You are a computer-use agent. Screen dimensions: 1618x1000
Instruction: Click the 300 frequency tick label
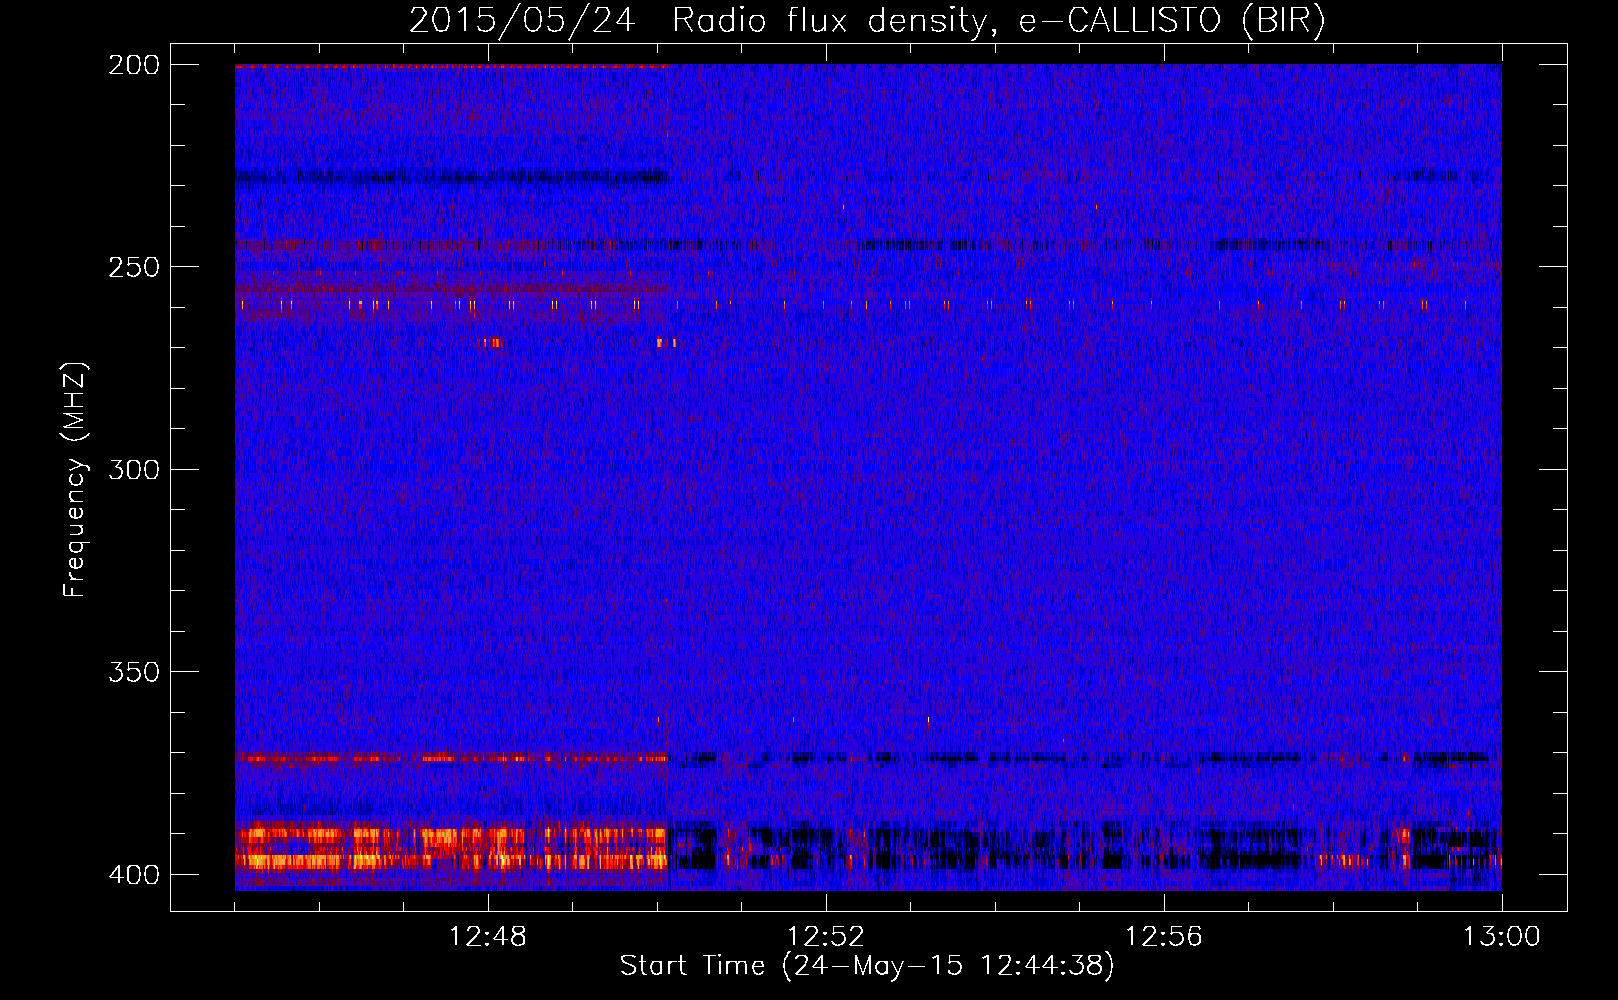coord(133,470)
